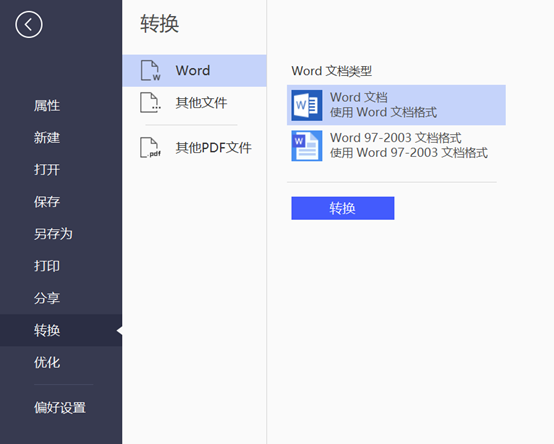554x444 pixels.
Task: Click the 使用 Word 文档格式 description text
Action: pyautogui.click(x=383, y=112)
